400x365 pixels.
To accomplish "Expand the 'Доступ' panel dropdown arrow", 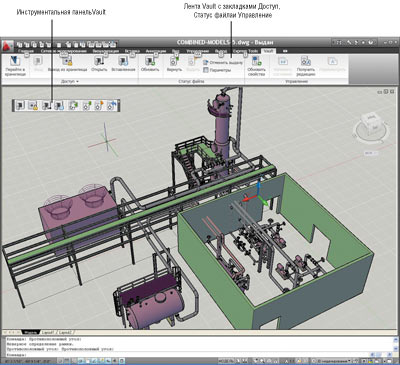I will click(78, 81).
